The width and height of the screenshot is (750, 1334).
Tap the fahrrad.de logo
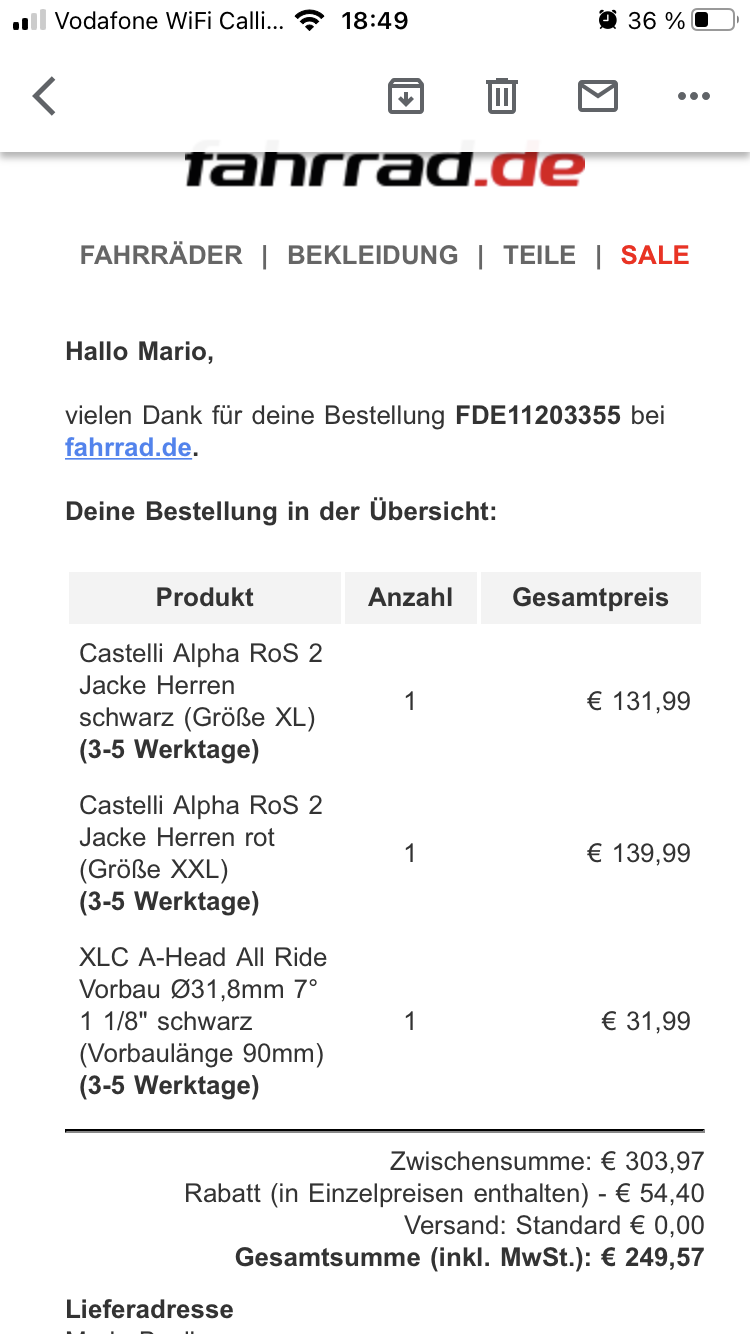pos(384,170)
